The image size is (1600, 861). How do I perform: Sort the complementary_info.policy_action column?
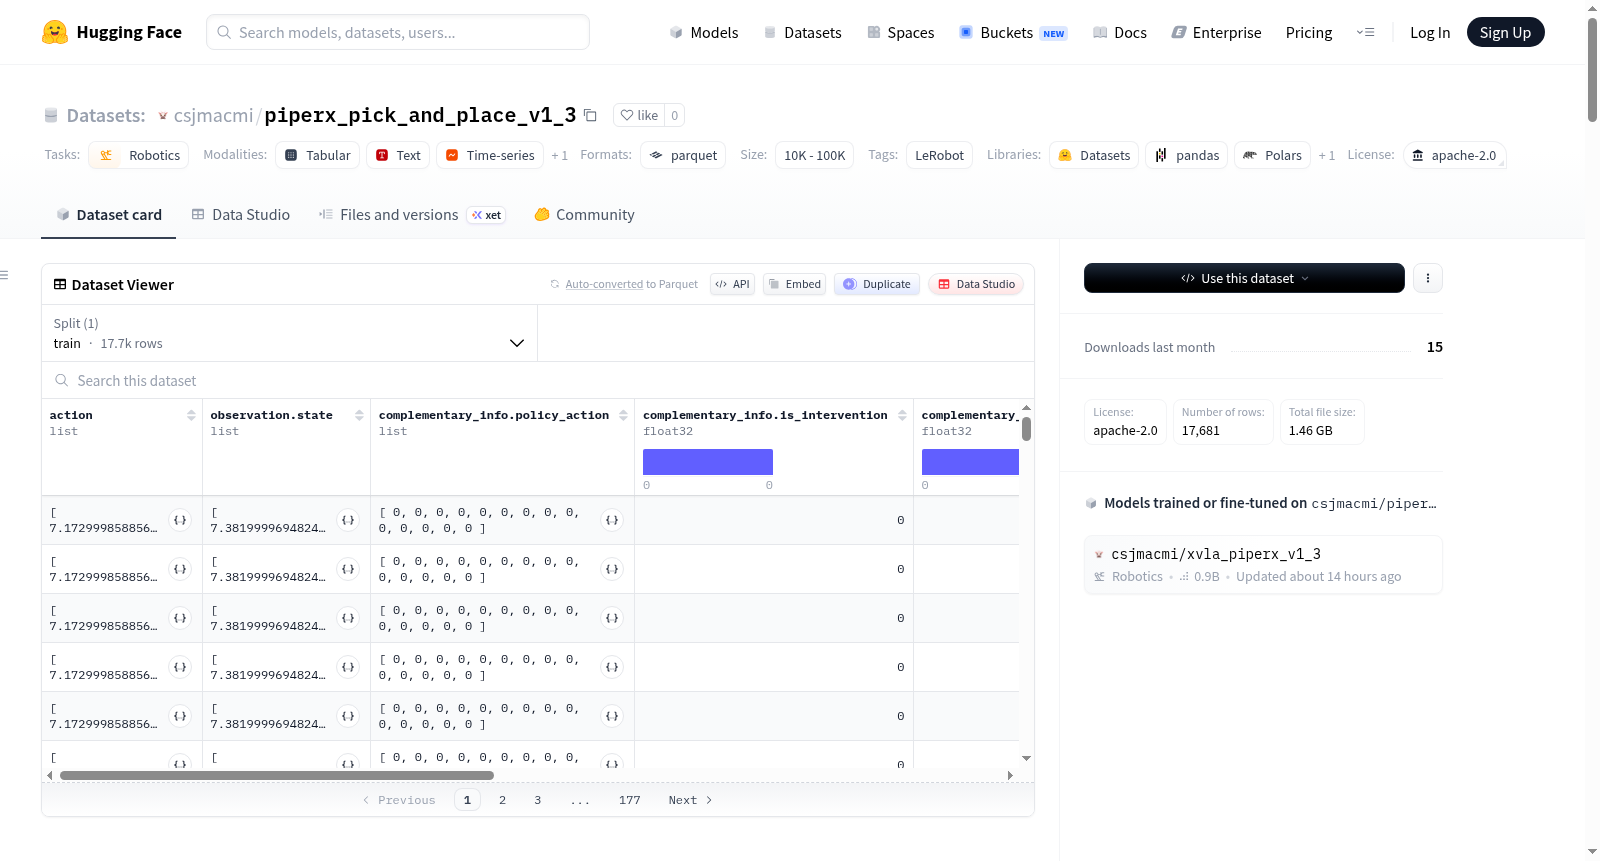point(623,415)
